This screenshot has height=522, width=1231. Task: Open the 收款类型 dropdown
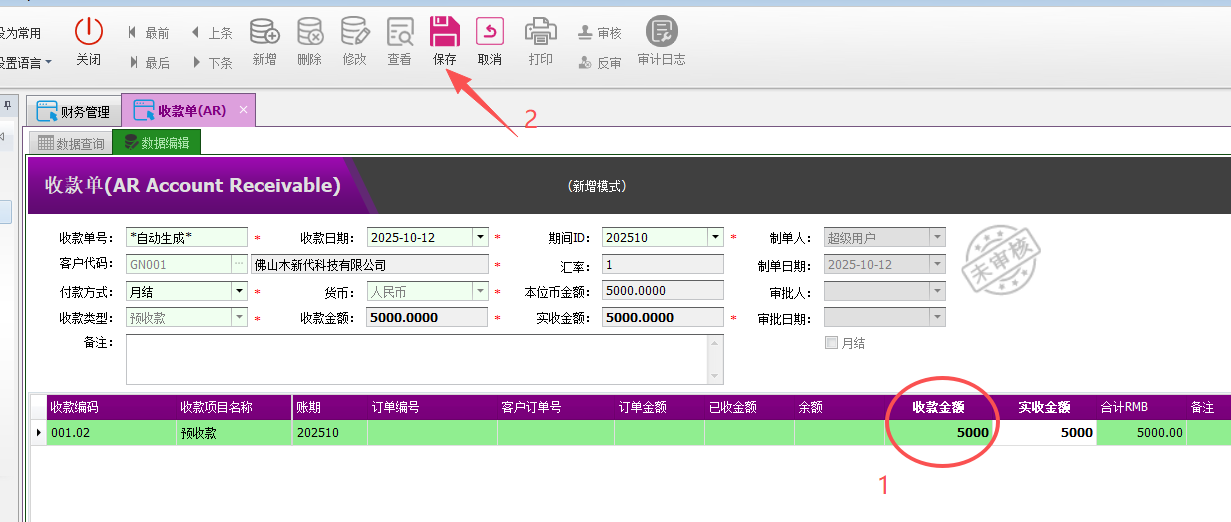[x=239, y=318]
